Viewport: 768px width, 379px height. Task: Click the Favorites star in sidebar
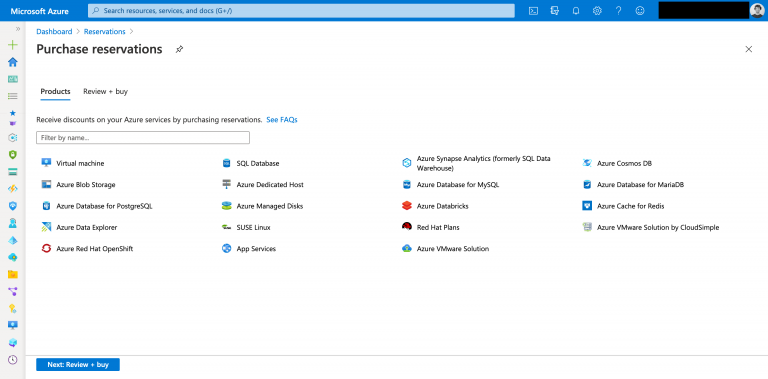click(13, 113)
